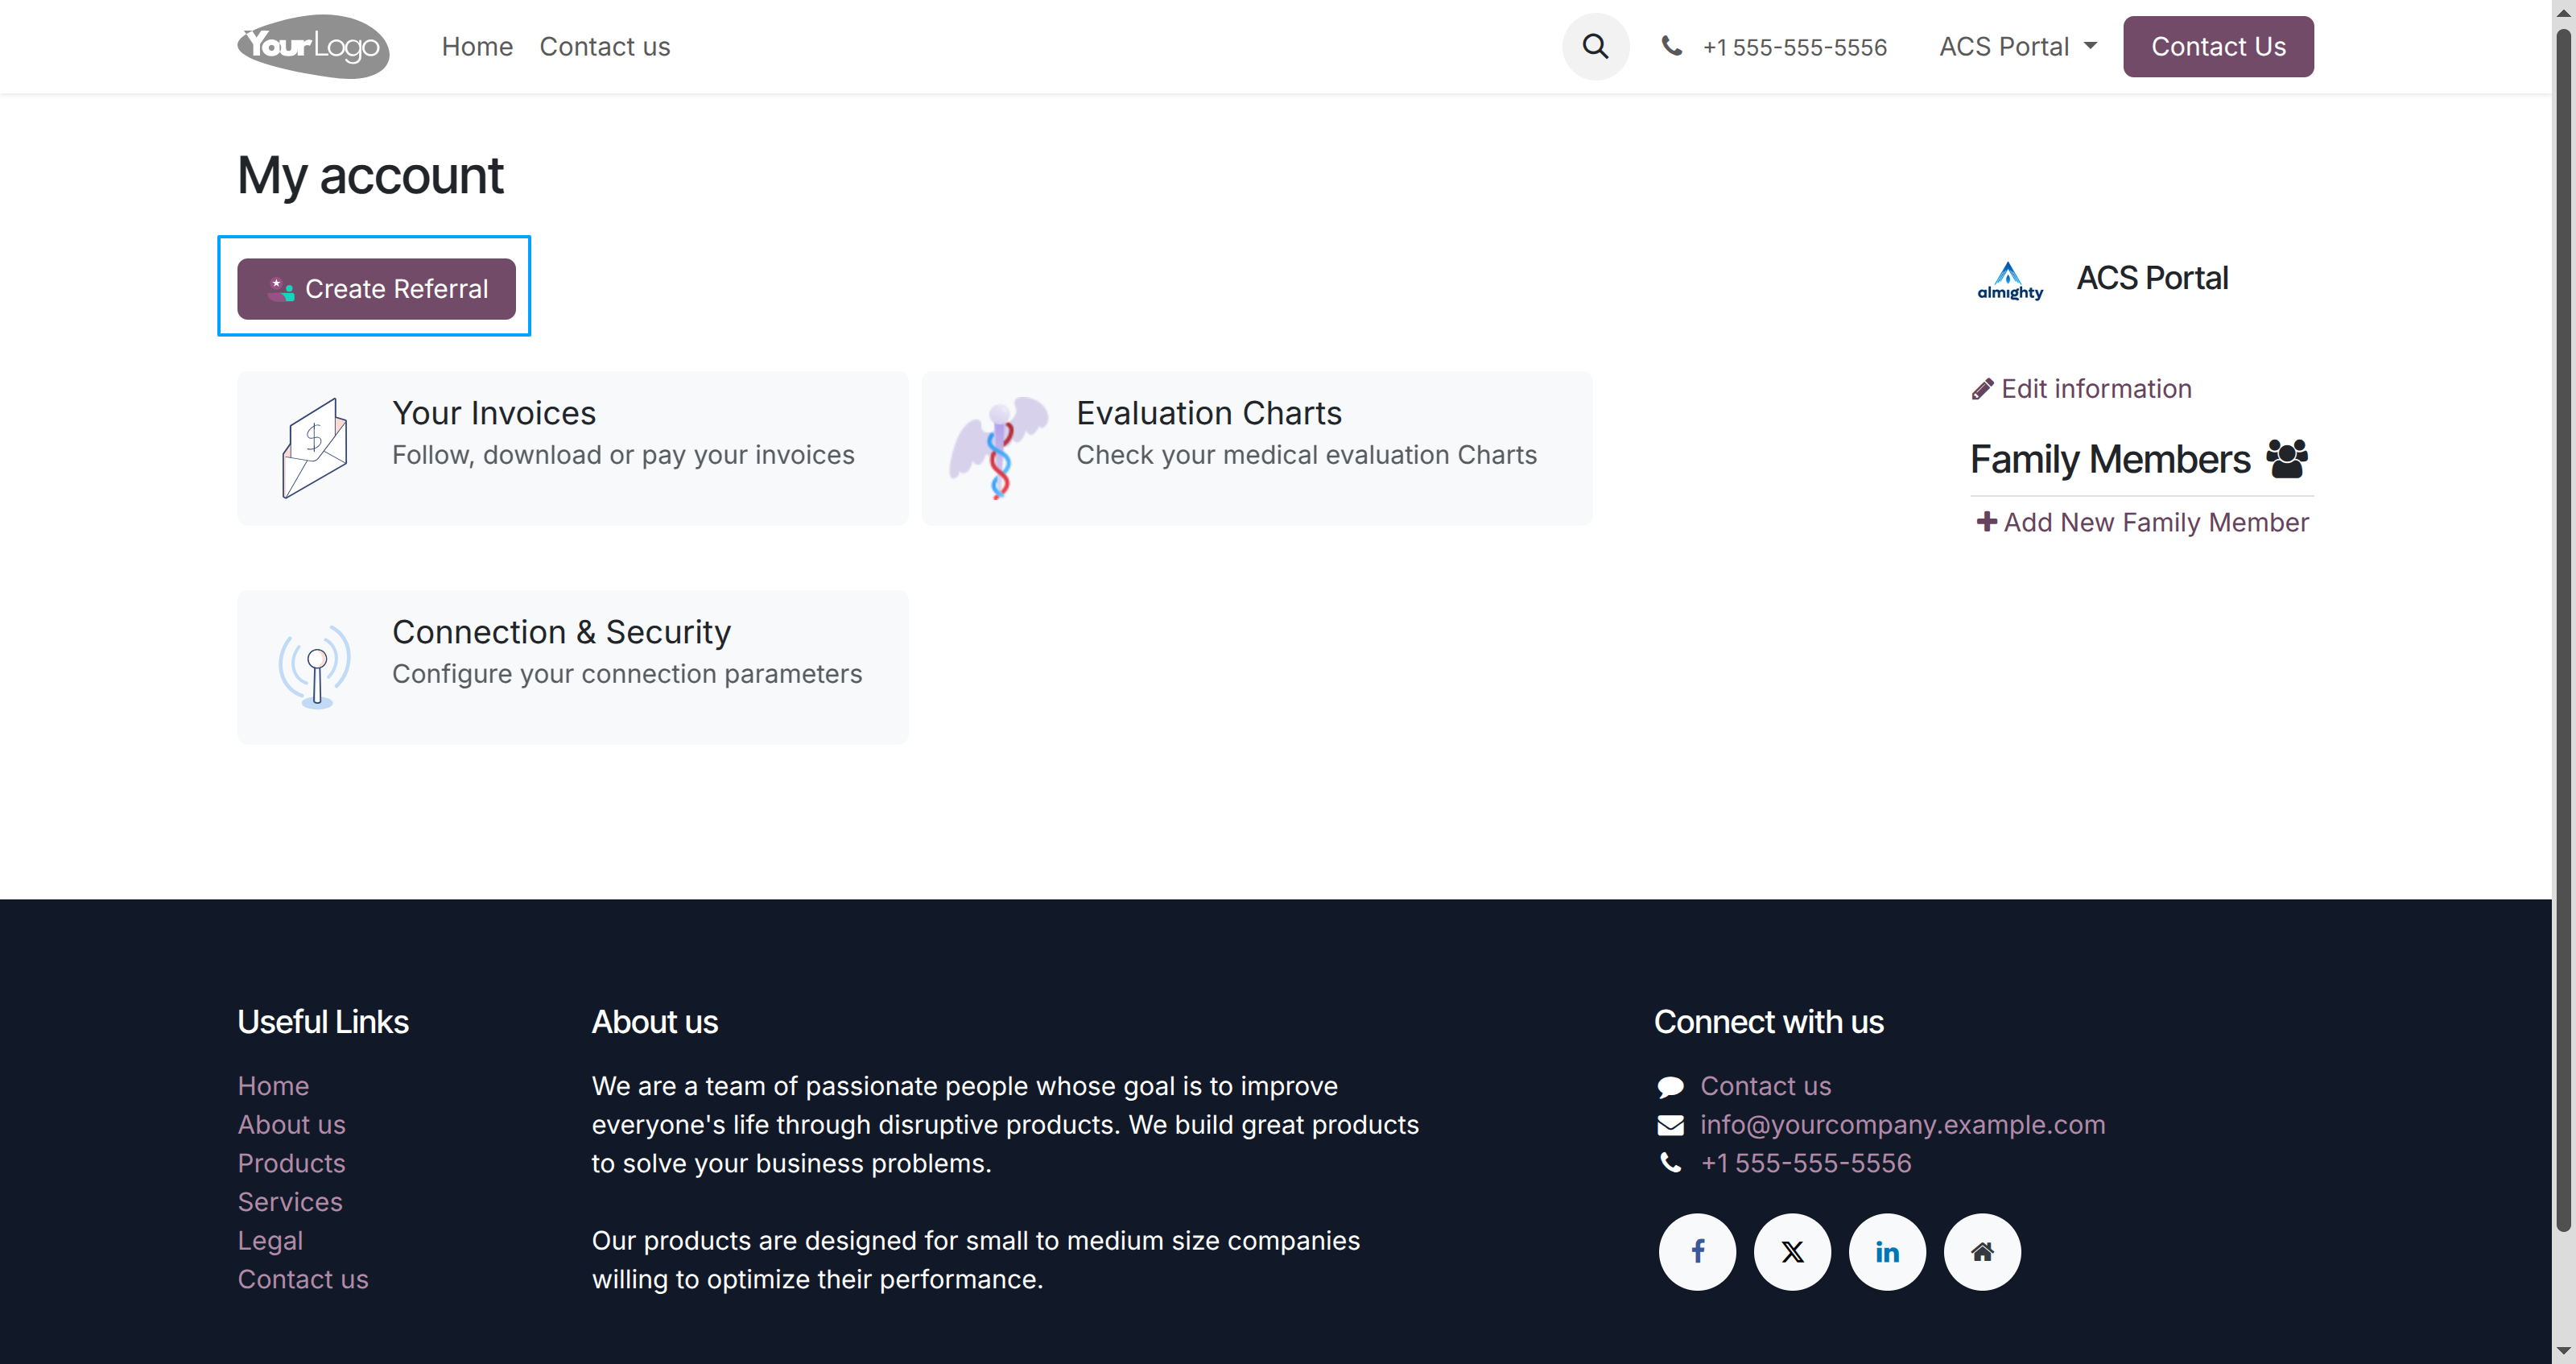Open the footer email address link
Image resolution: width=2576 pixels, height=1364 pixels.
[x=1902, y=1124]
